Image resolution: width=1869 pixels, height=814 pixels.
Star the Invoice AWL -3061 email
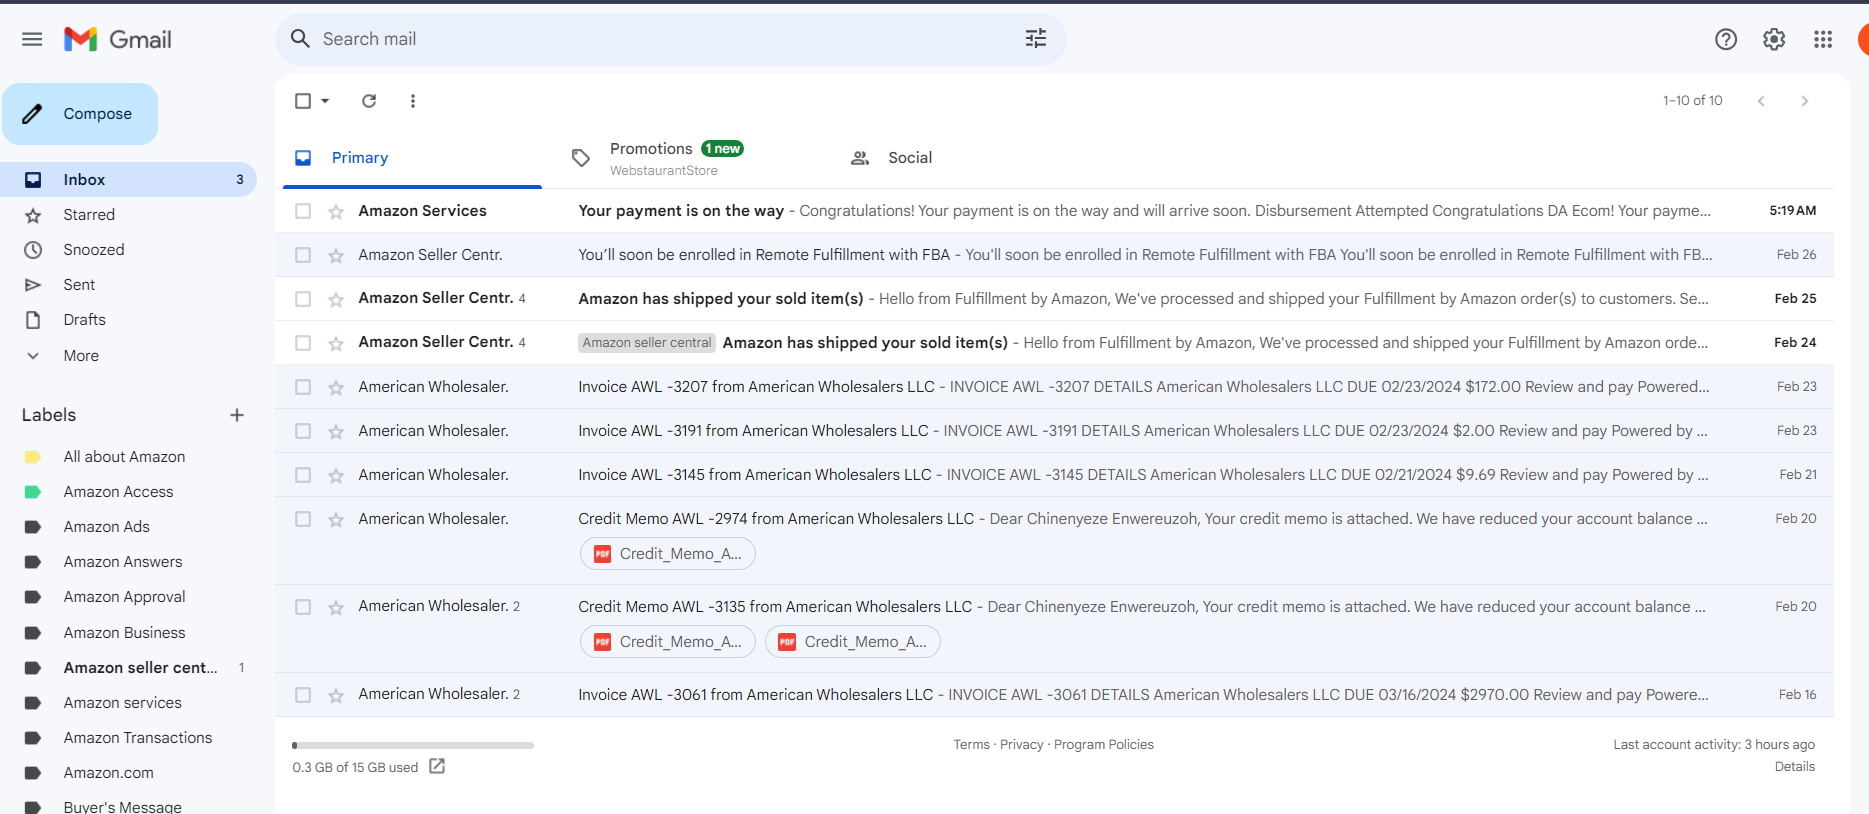336,695
